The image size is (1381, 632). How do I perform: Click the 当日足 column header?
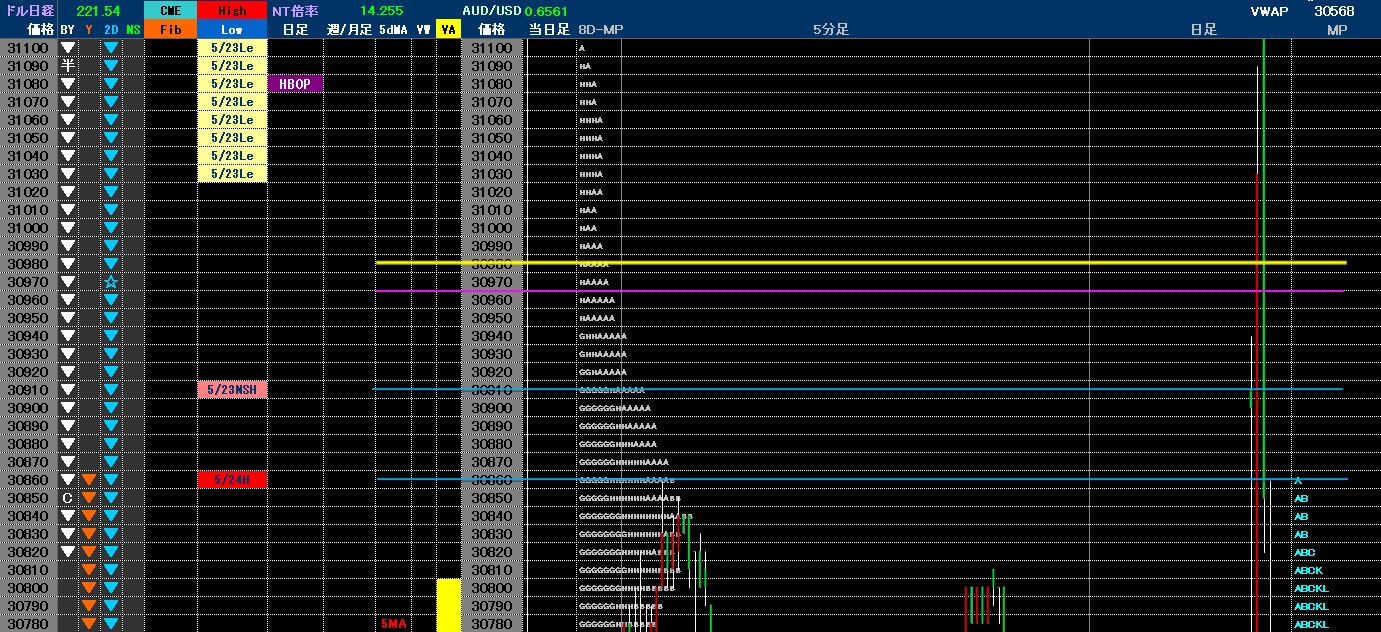click(x=549, y=30)
